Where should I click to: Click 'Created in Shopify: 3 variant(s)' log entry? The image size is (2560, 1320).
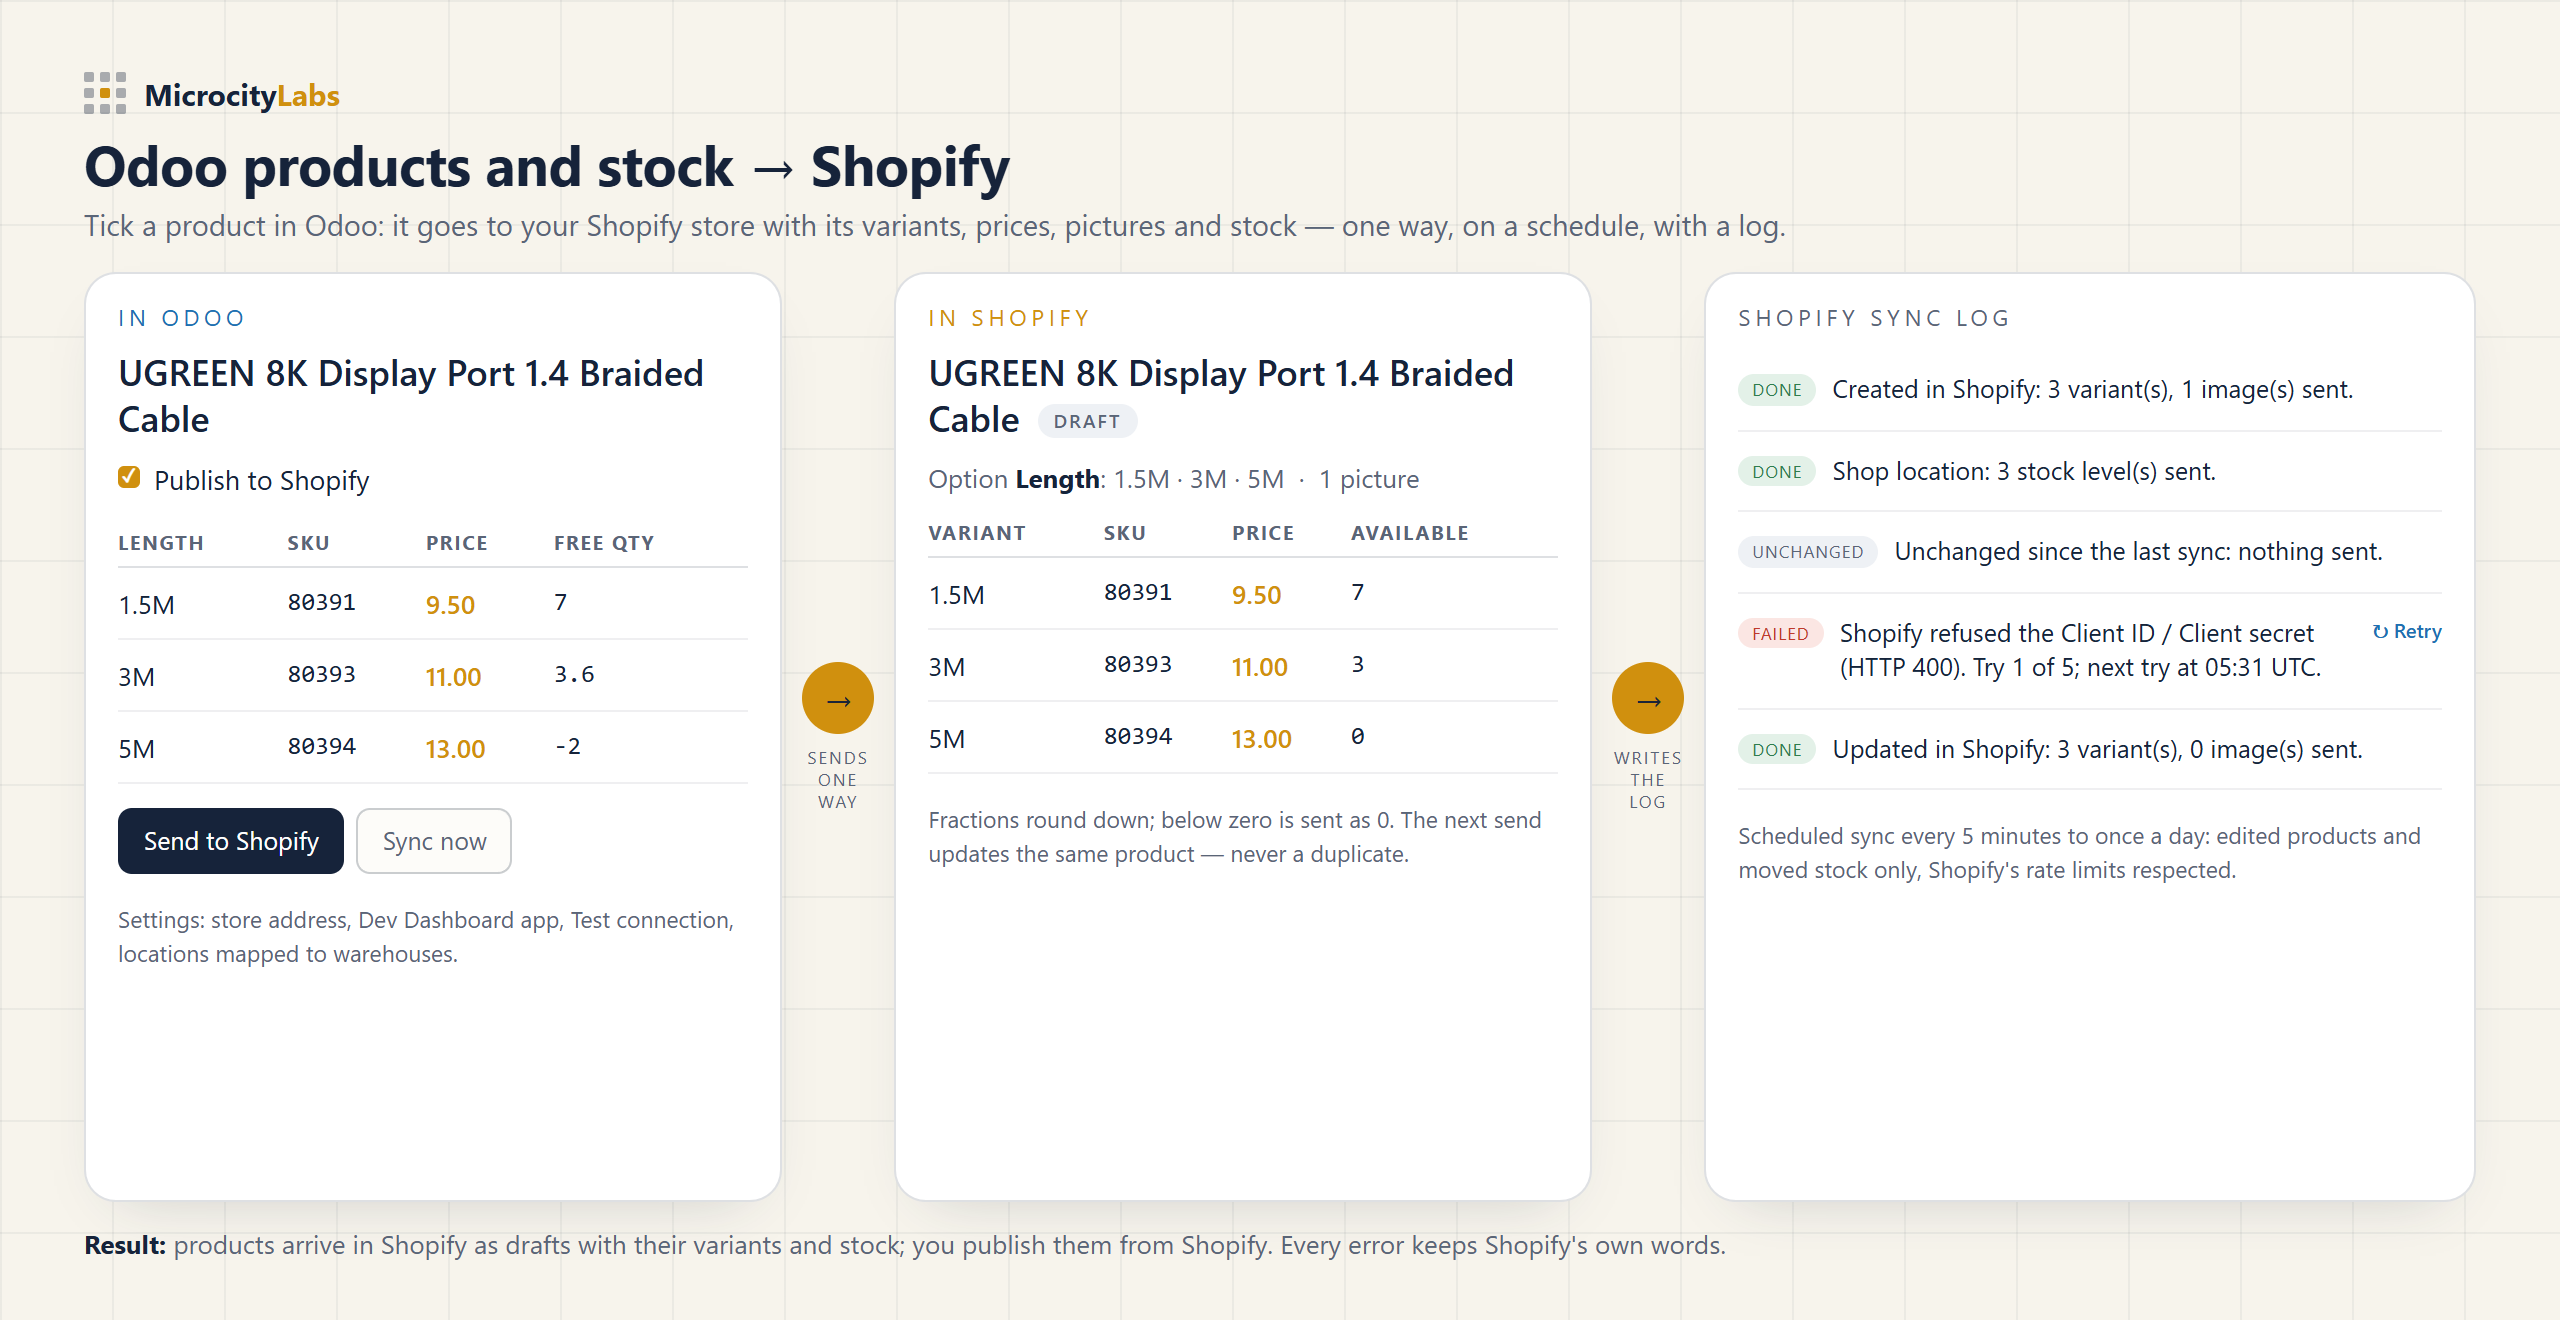pos(2092,389)
